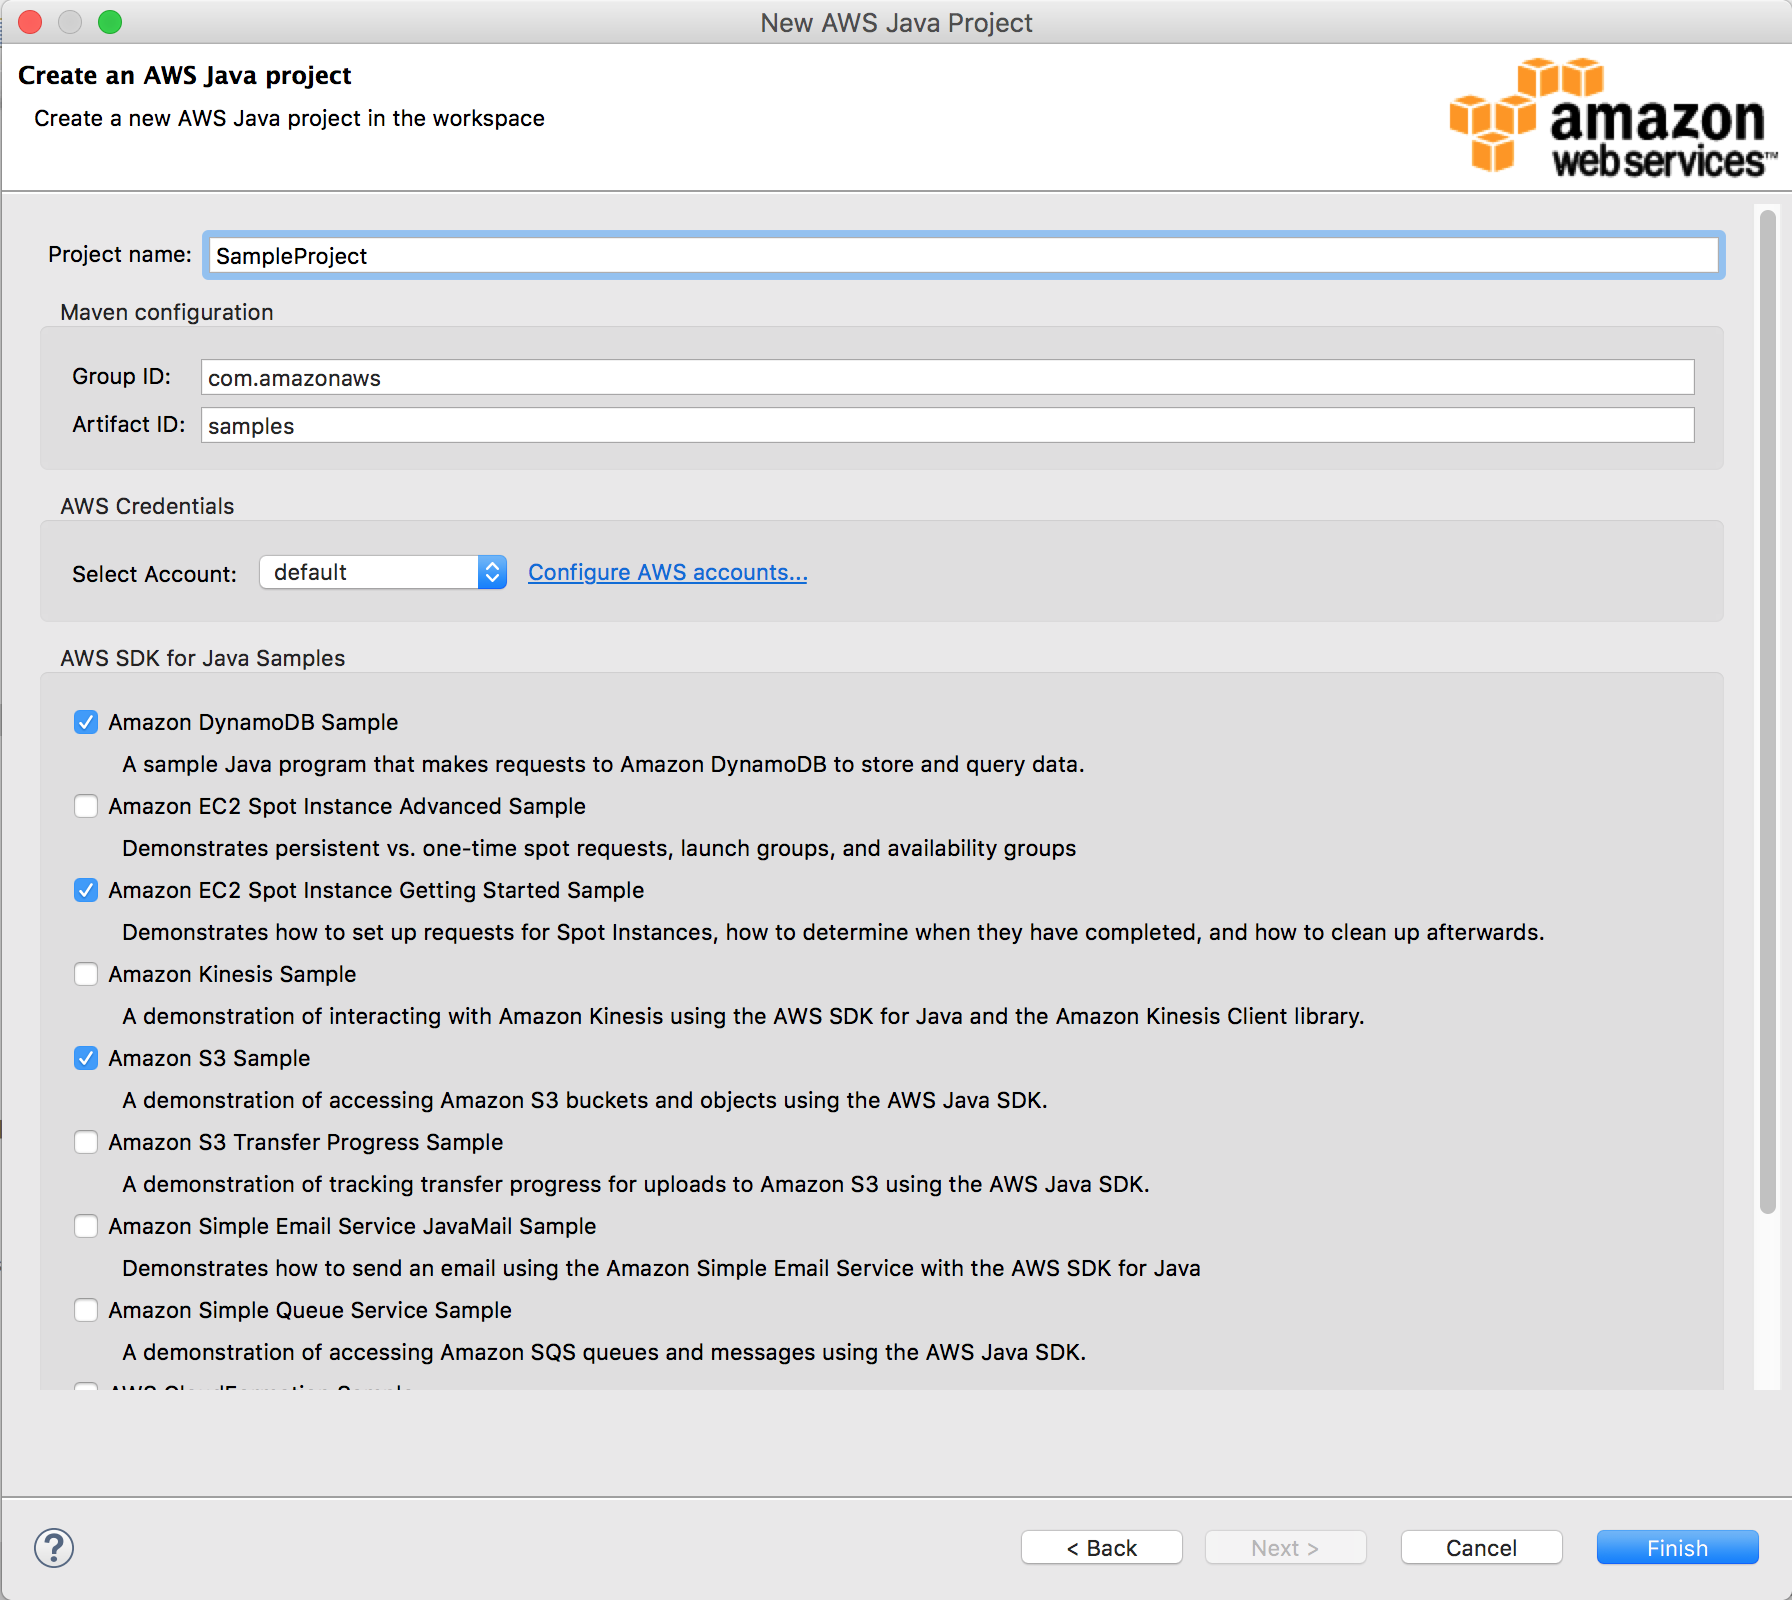Click the 'Create a new AWS Java project' subtitle
Screen dimensions: 1792x1600
click(x=289, y=118)
